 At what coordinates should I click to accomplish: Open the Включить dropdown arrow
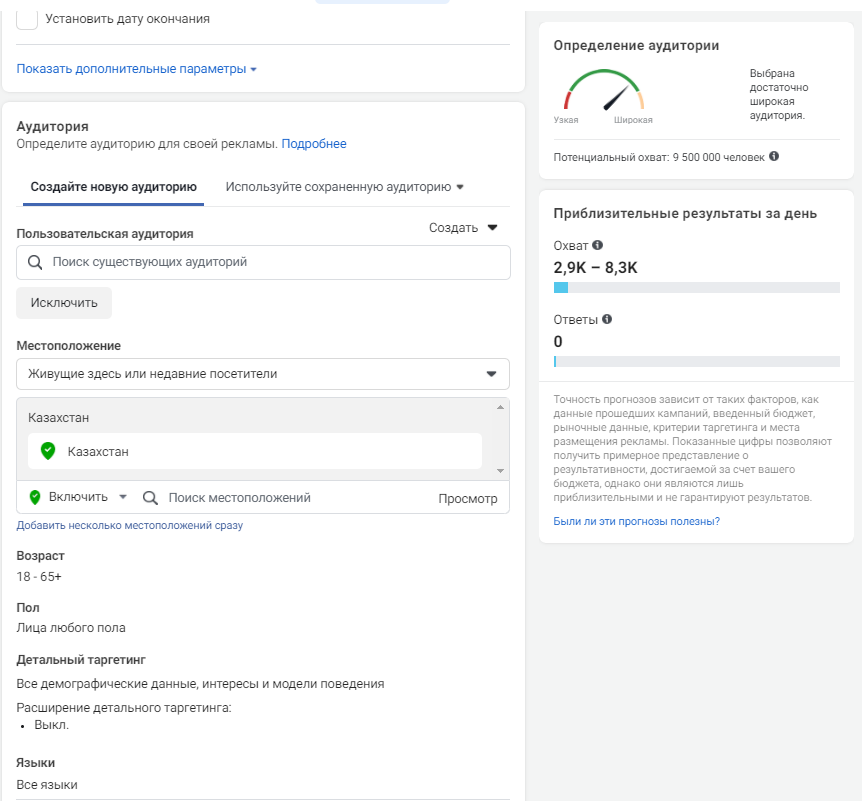[x=123, y=497]
